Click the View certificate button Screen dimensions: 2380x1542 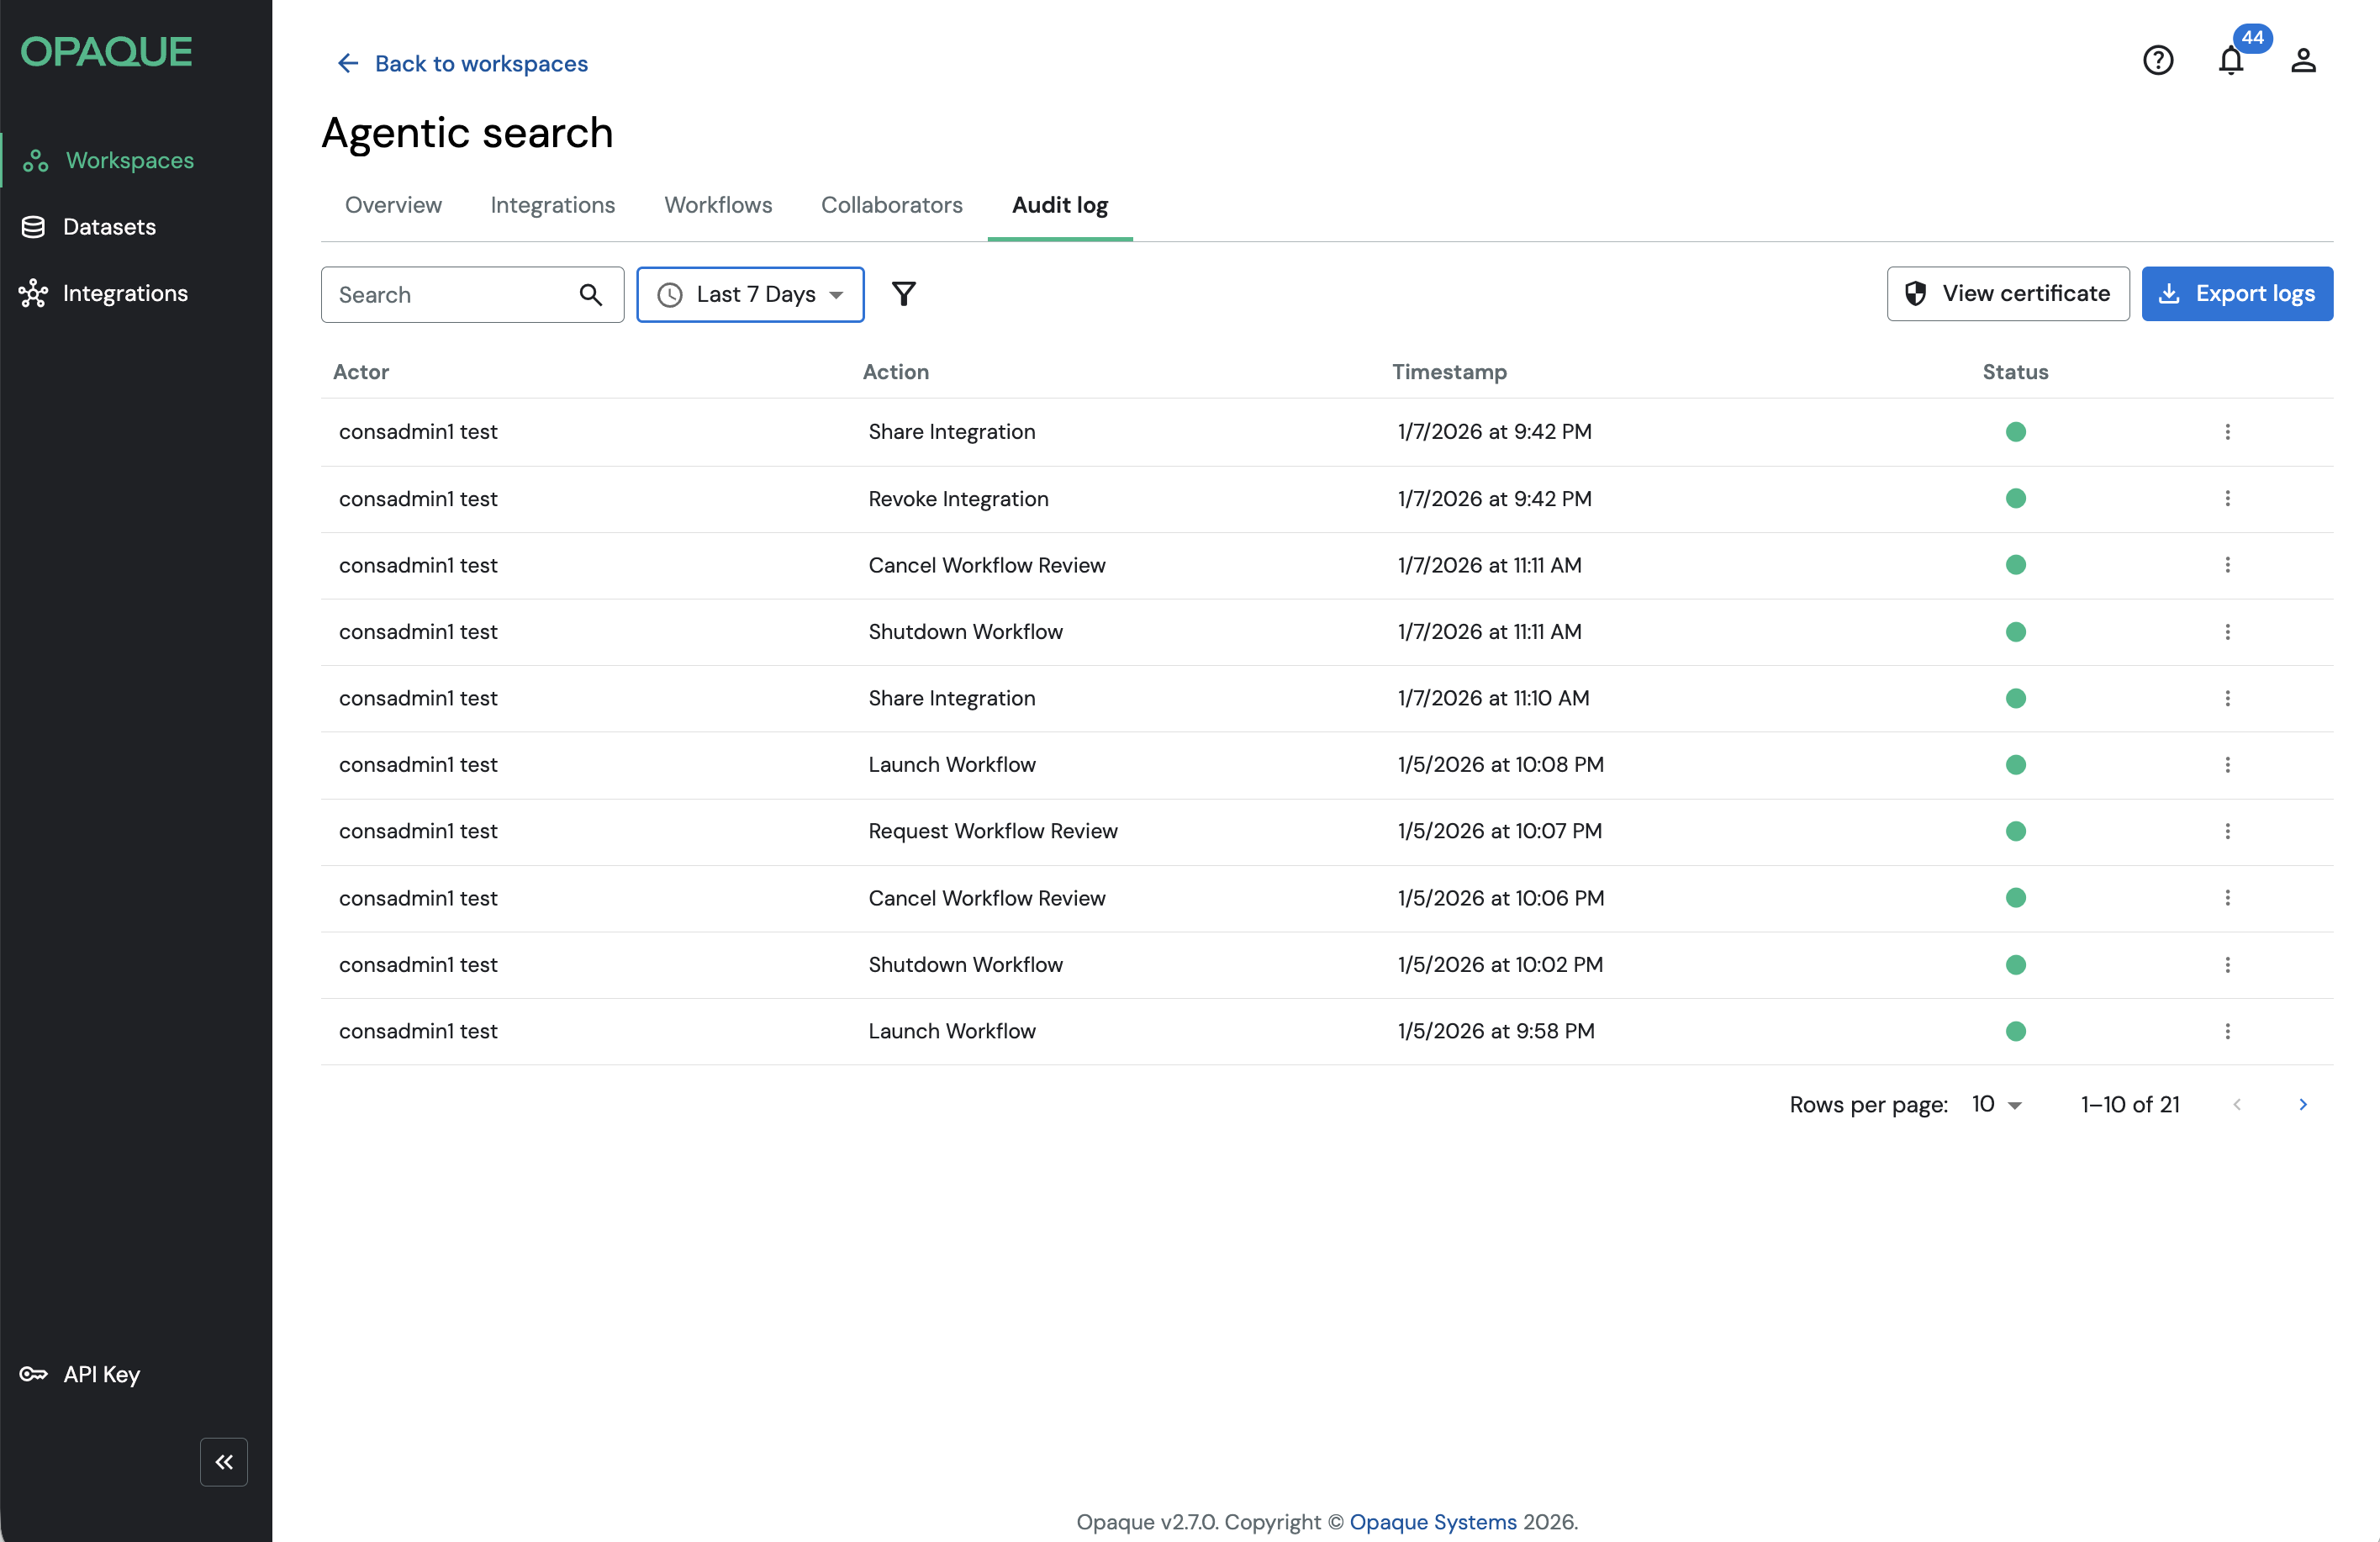tap(2008, 294)
